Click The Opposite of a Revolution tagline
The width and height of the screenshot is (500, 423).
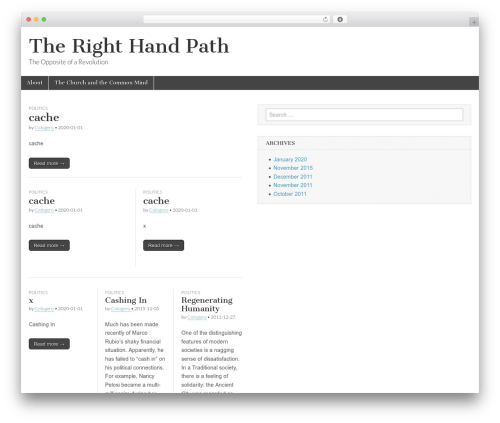pos(68,62)
